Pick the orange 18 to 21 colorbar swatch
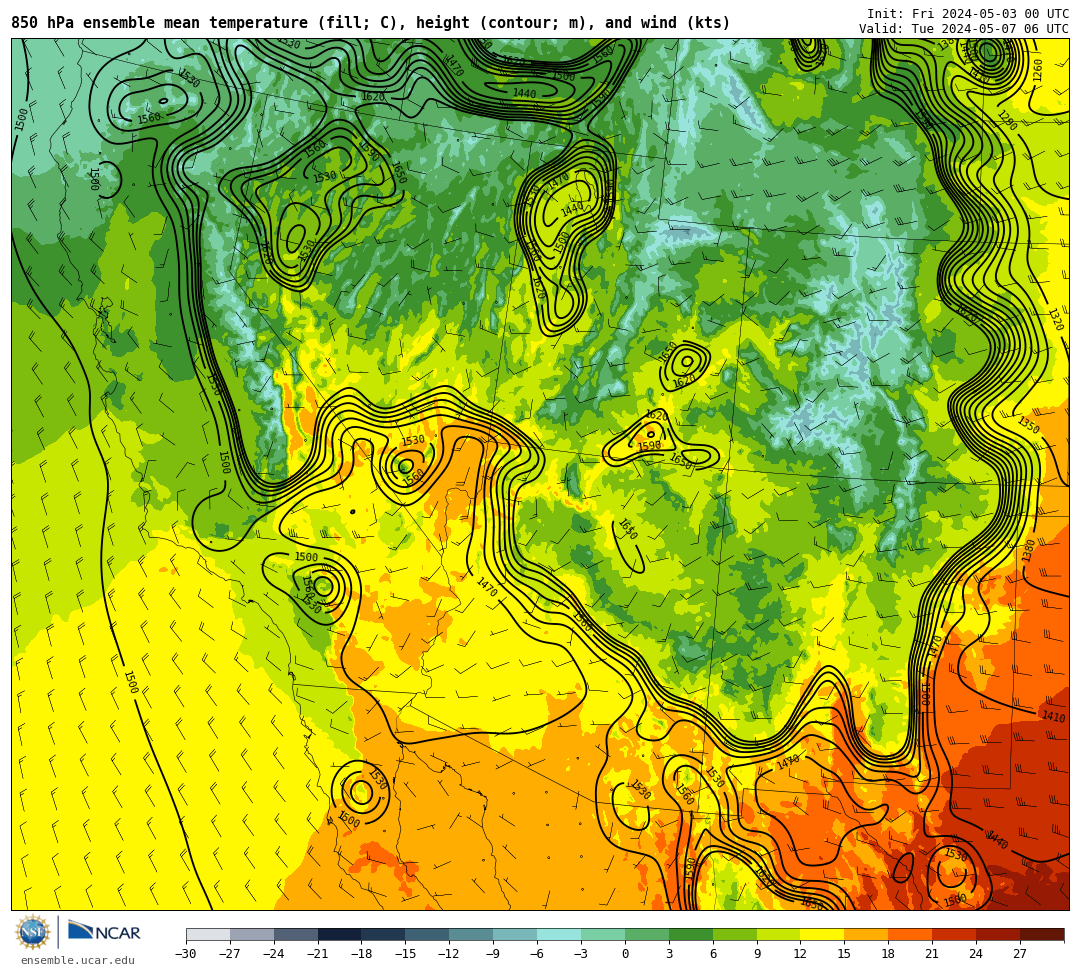 [x=911, y=934]
